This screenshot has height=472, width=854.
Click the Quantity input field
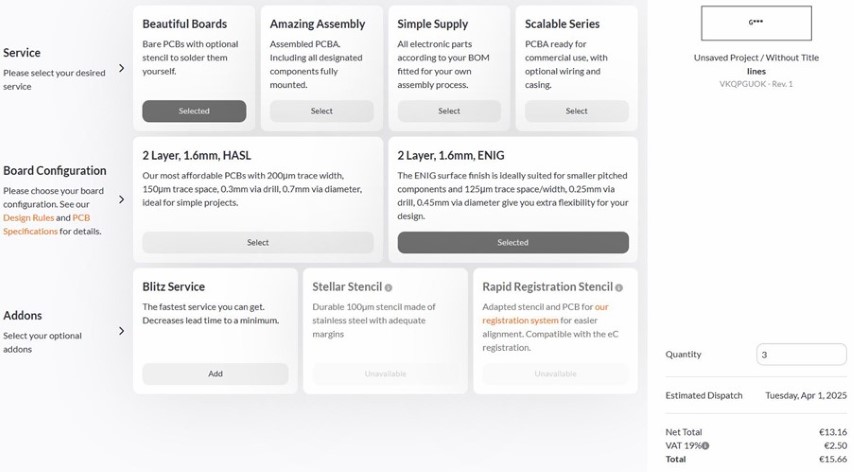[801, 355]
